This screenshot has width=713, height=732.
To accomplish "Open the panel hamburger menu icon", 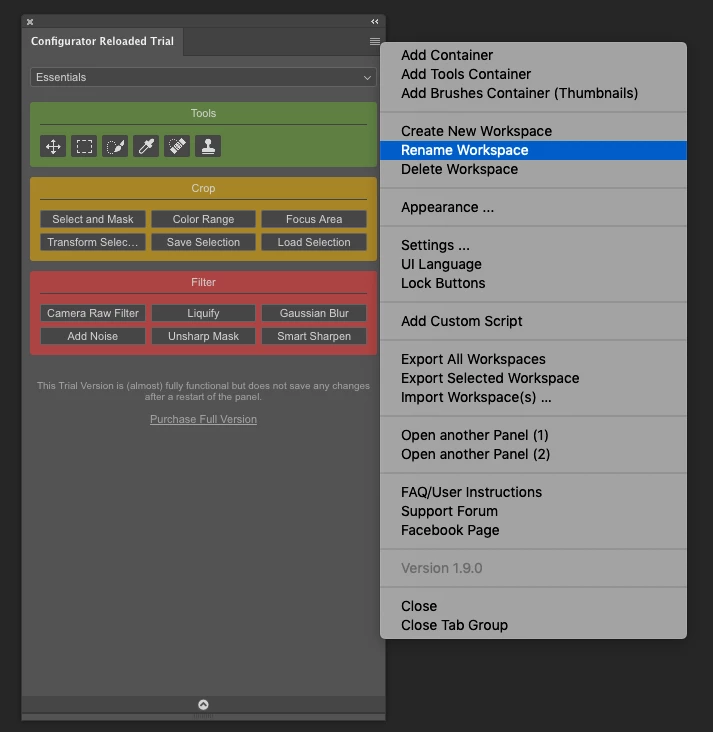I will click(x=374, y=42).
